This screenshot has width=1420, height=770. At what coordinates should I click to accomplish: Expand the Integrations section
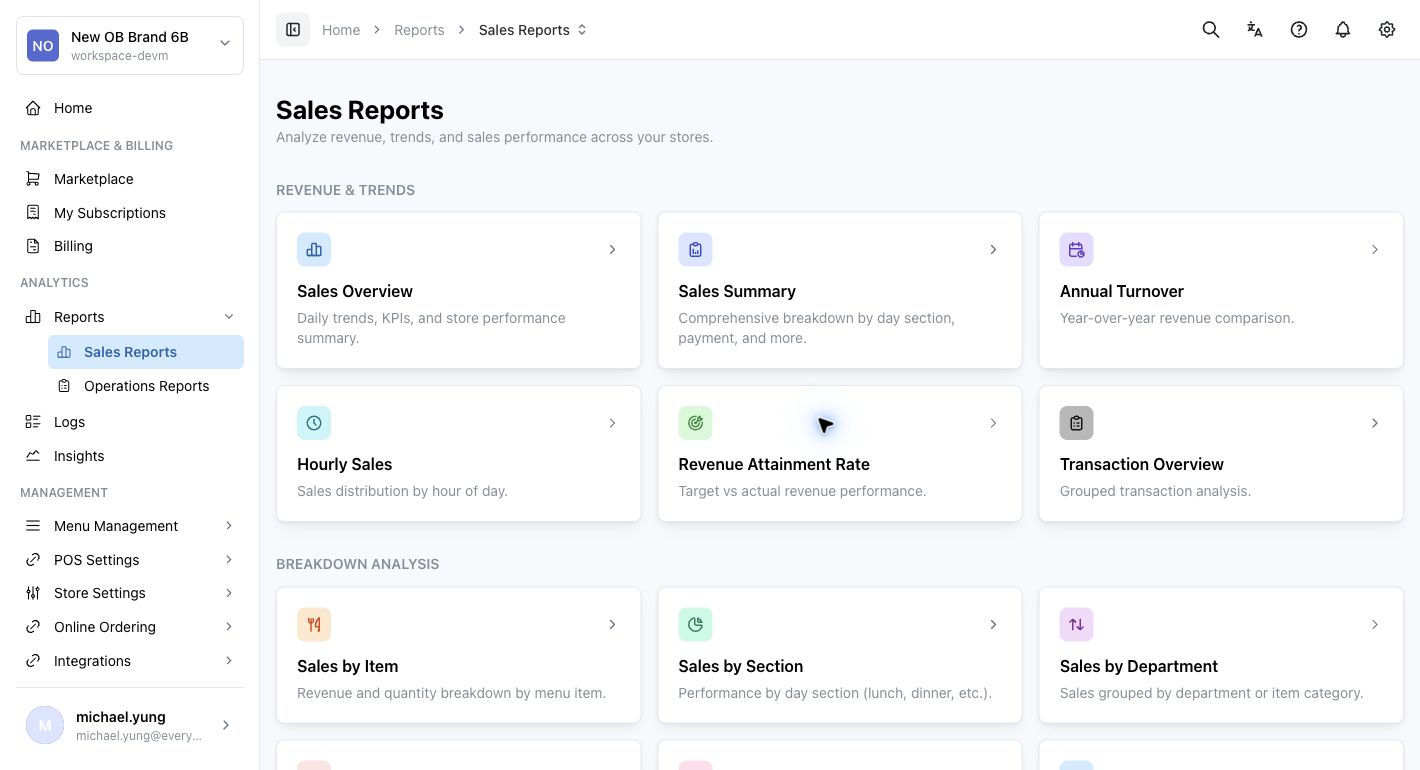(229, 661)
